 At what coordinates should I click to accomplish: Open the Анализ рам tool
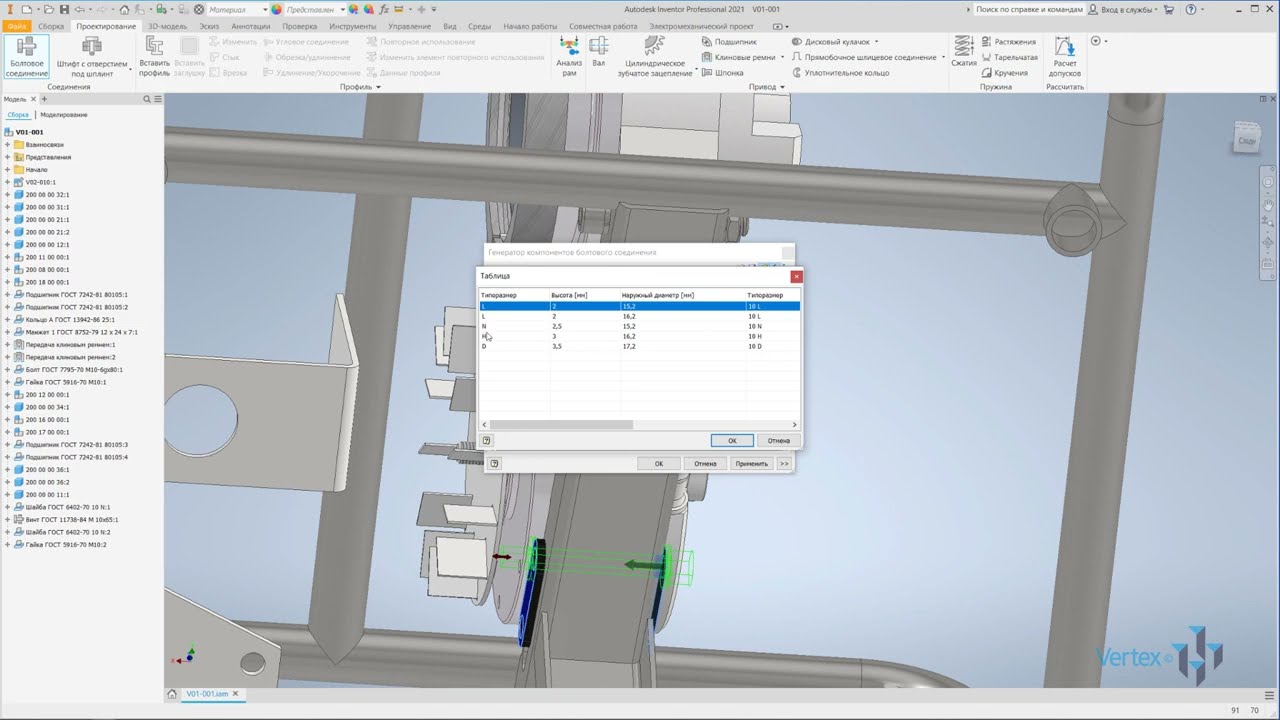(569, 57)
